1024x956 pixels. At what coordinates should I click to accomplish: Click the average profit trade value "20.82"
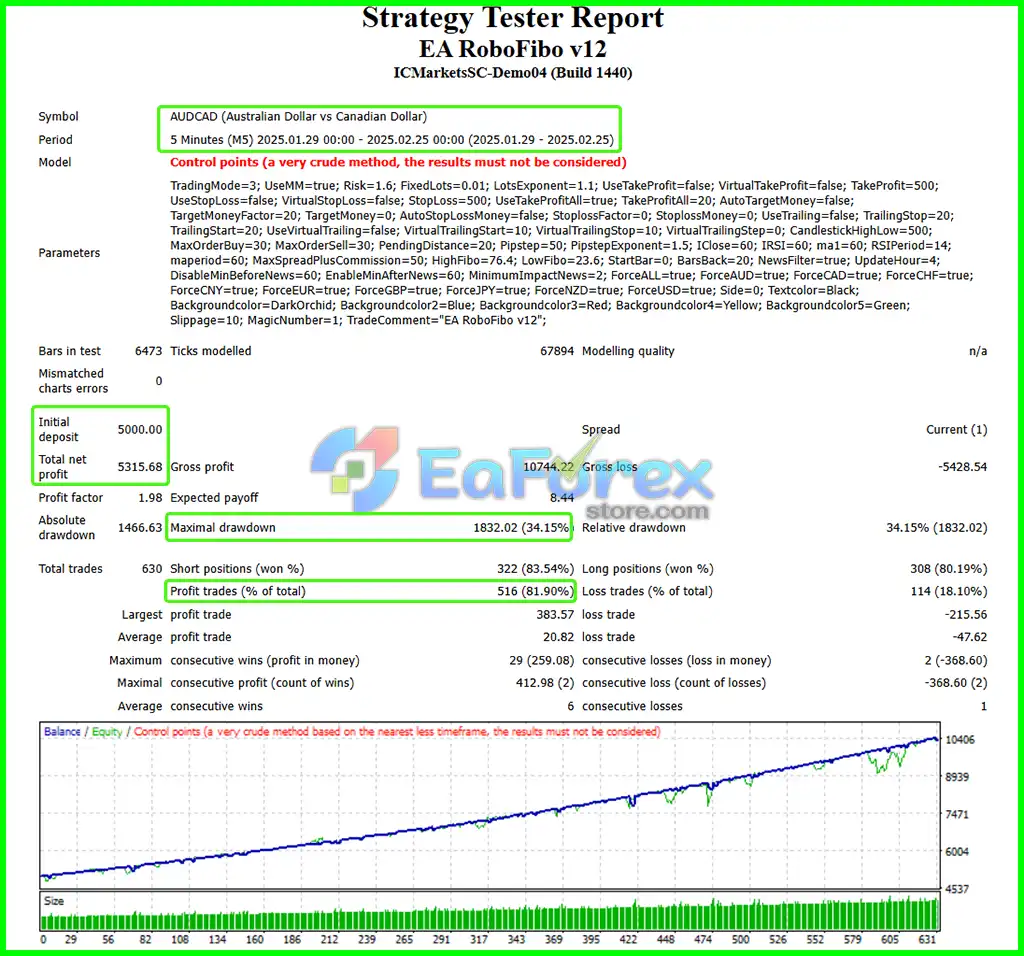coord(558,637)
